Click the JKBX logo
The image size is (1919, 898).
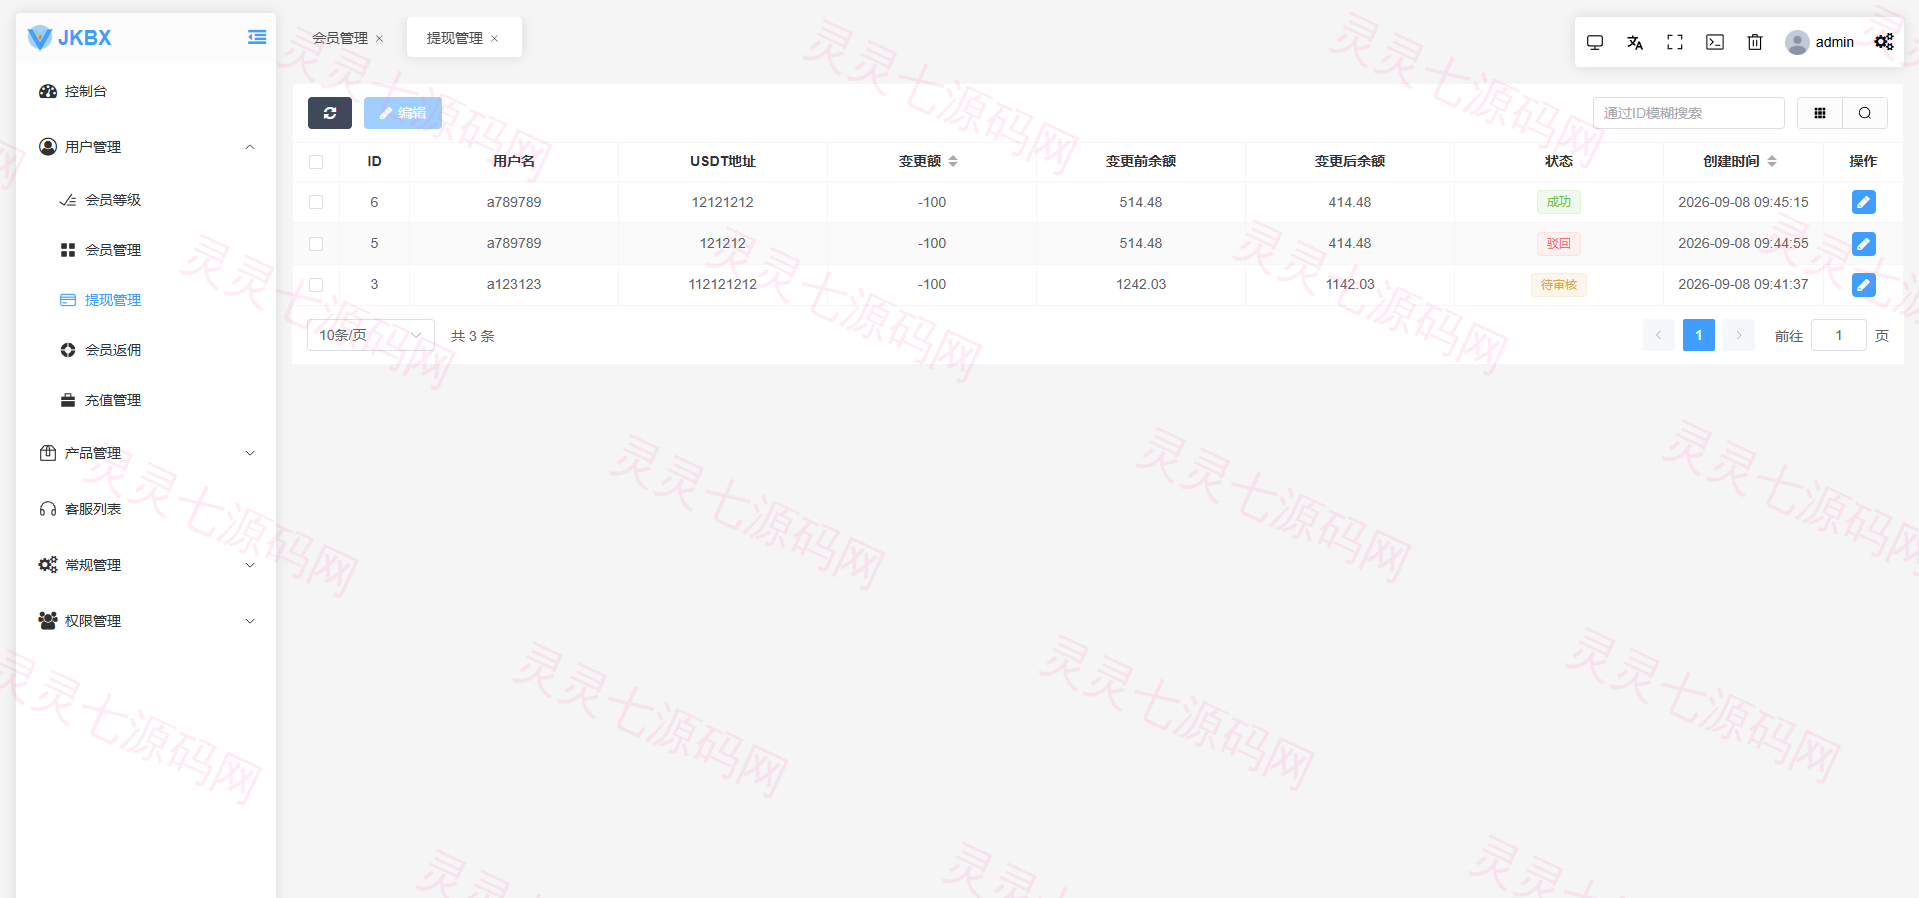point(70,38)
